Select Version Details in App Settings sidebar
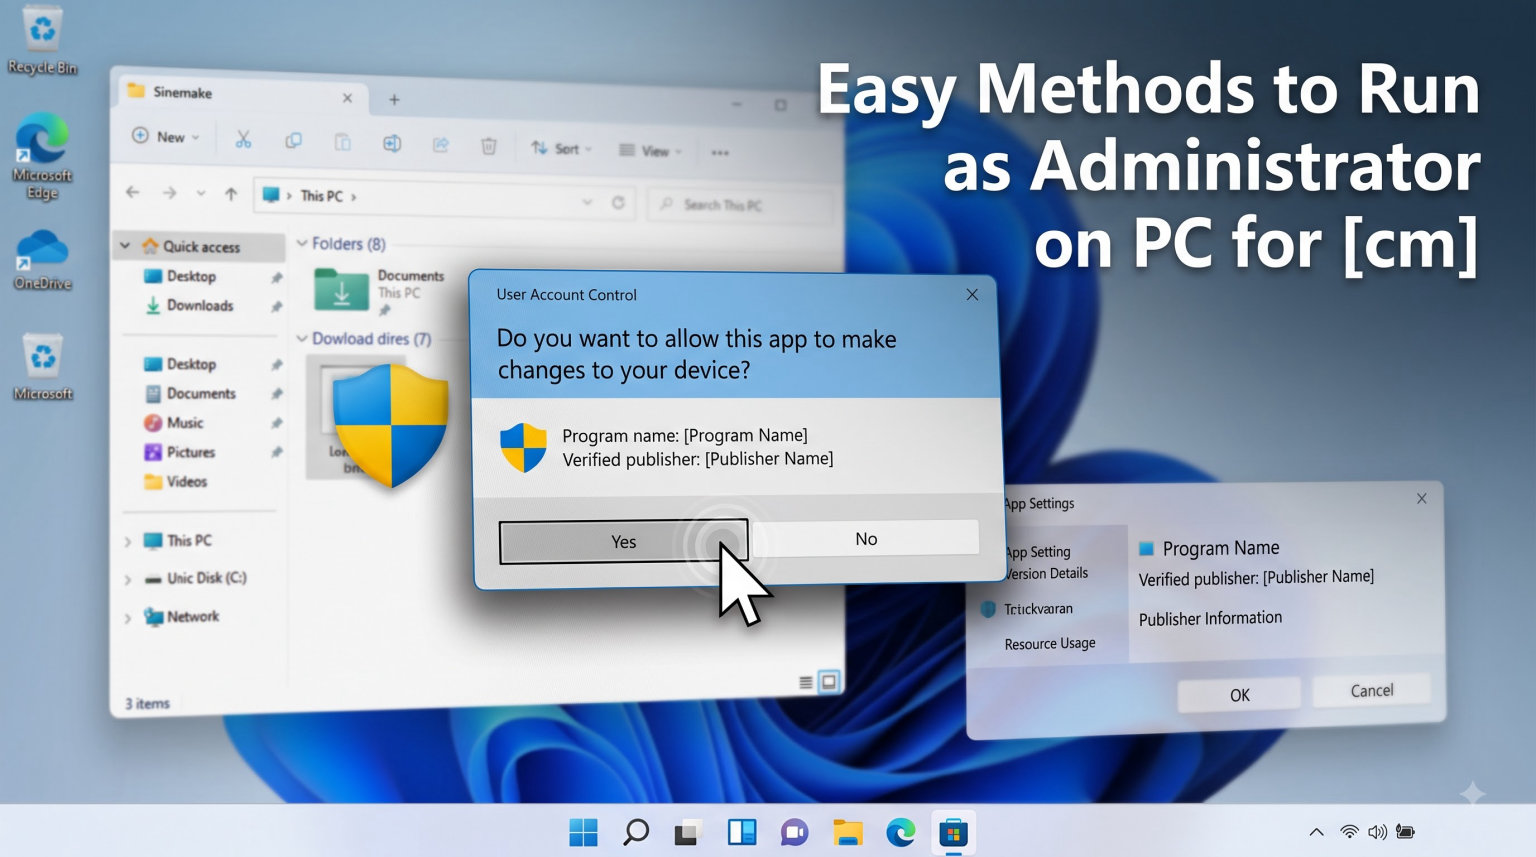The height and width of the screenshot is (857, 1536). point(1046,574)
